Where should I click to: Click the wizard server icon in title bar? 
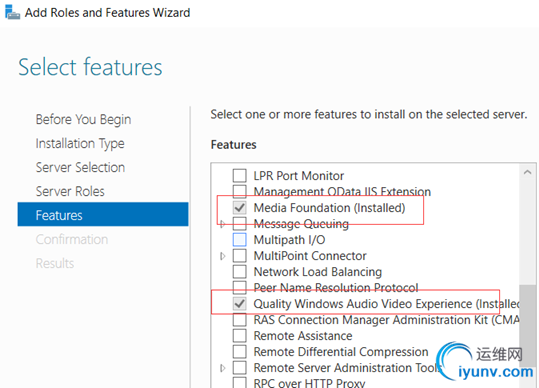12,12
